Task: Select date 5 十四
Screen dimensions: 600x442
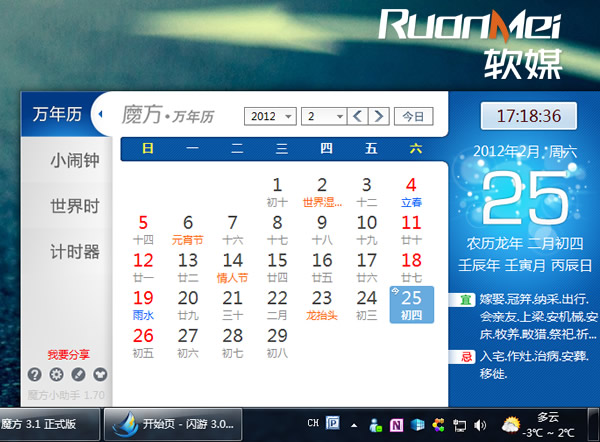Action: [x=143, y=230]
